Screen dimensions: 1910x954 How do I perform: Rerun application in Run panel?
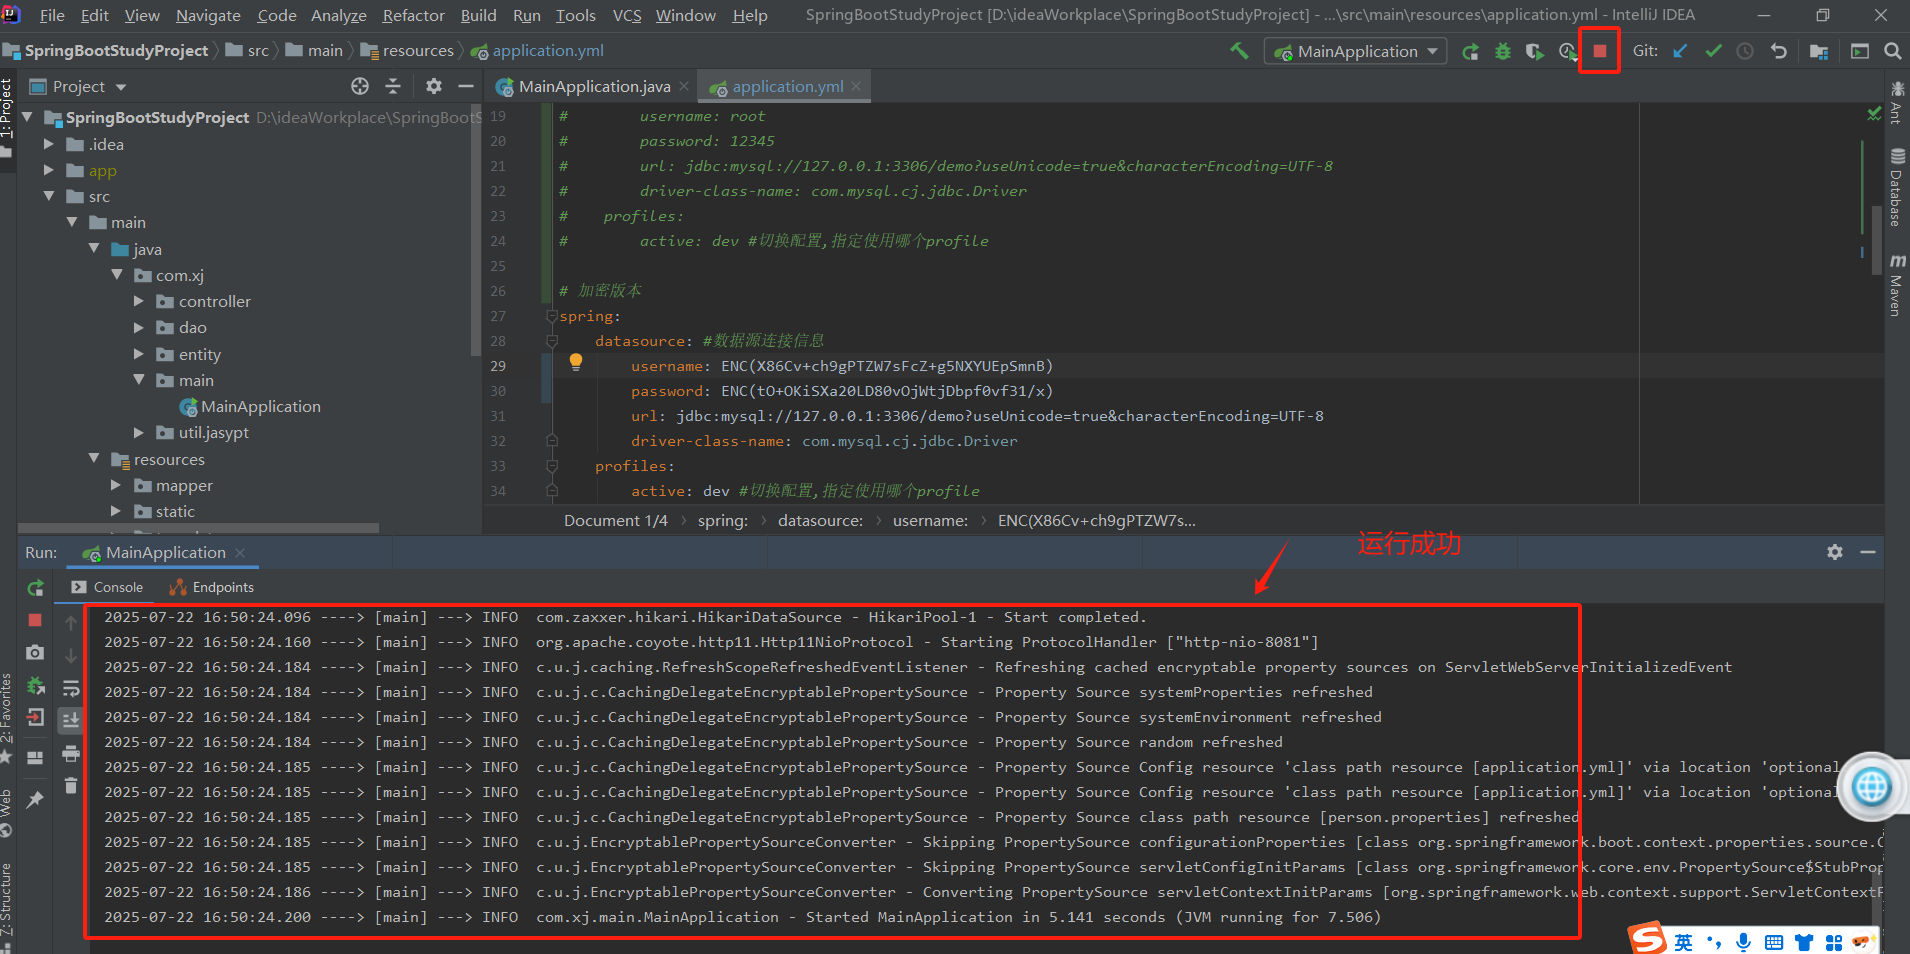35,588
